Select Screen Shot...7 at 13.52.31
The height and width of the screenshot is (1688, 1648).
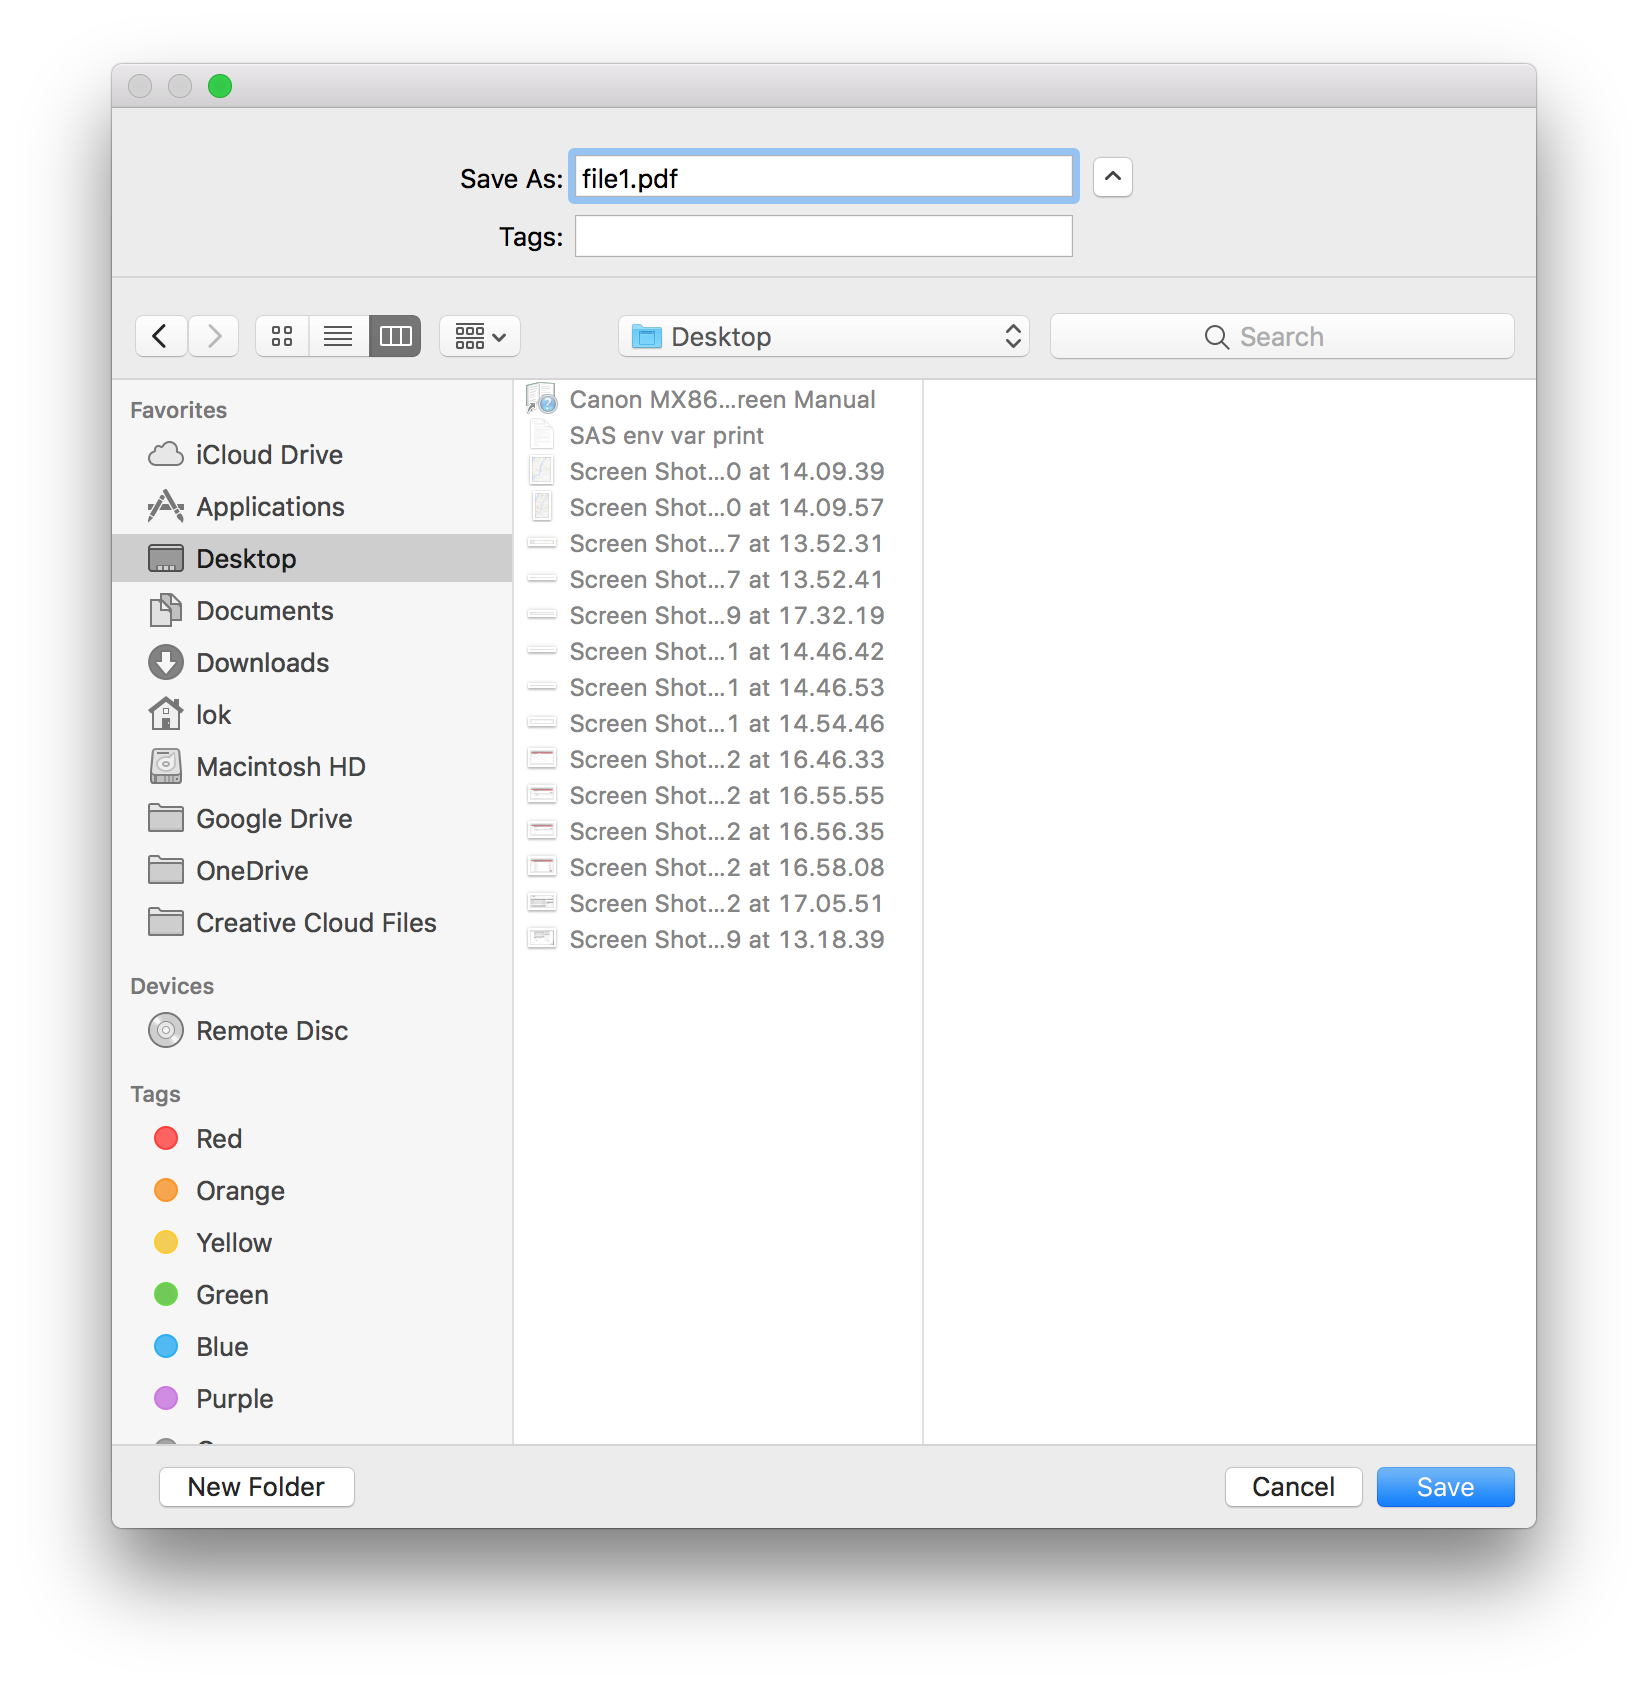click(718, 544)
